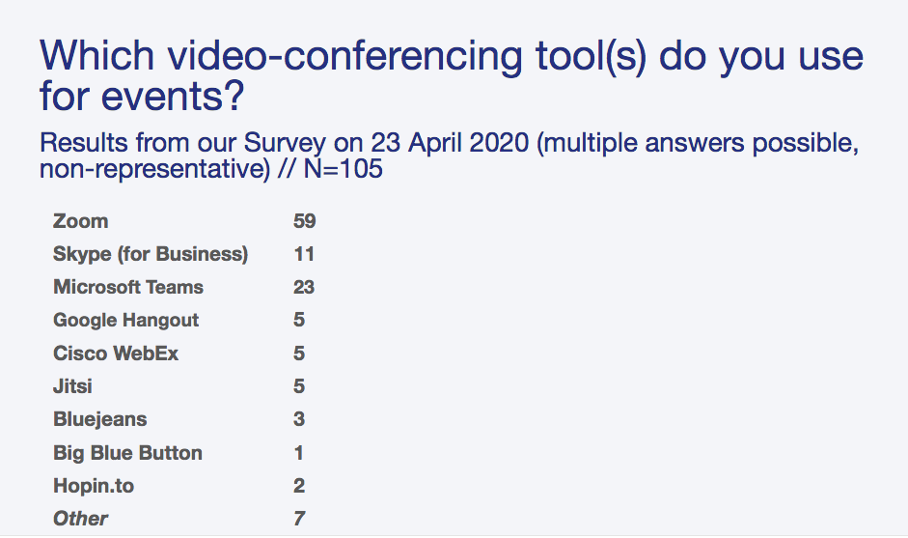Click the Cisco WebEx label

coord(116,353)
